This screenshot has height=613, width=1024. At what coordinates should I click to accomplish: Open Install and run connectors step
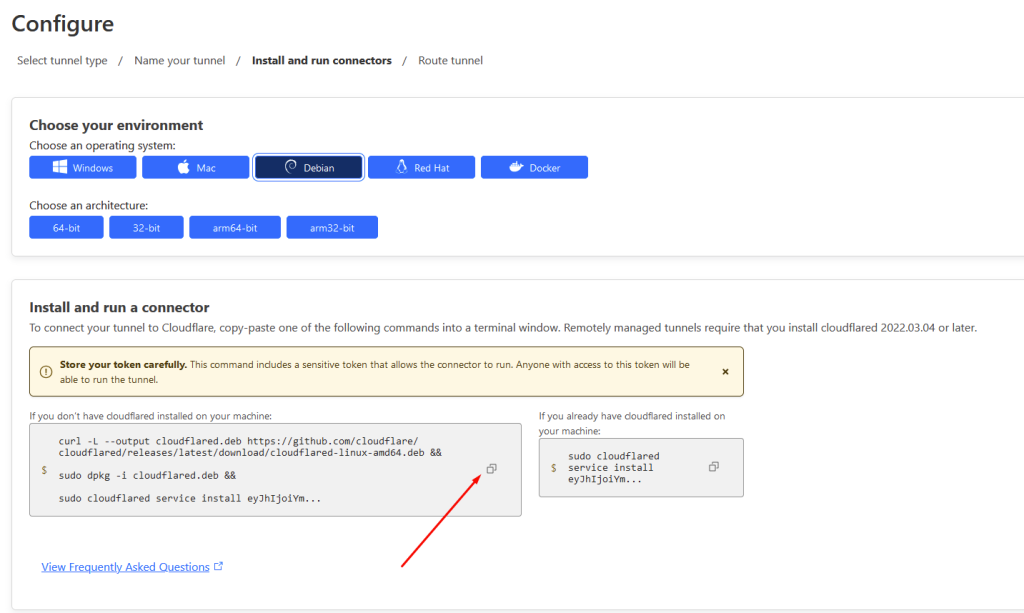coord(322,60)
